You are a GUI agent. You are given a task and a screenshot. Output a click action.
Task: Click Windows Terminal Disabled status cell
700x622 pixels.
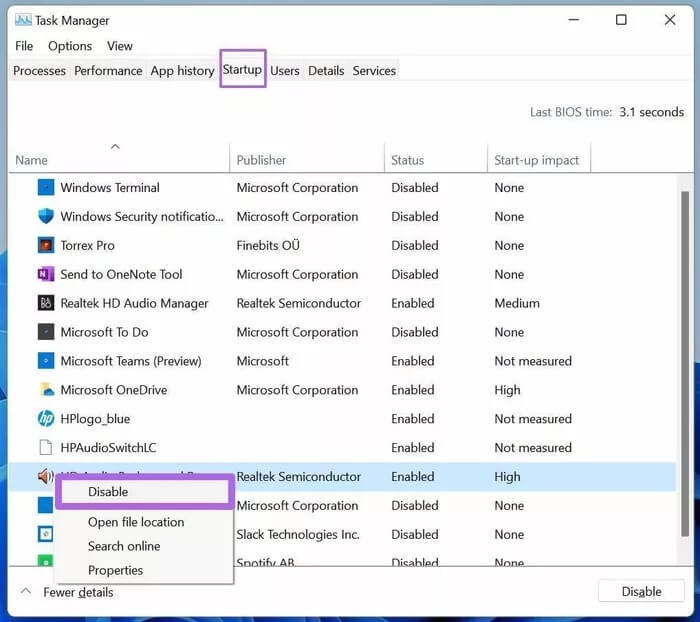click(415, 188)
